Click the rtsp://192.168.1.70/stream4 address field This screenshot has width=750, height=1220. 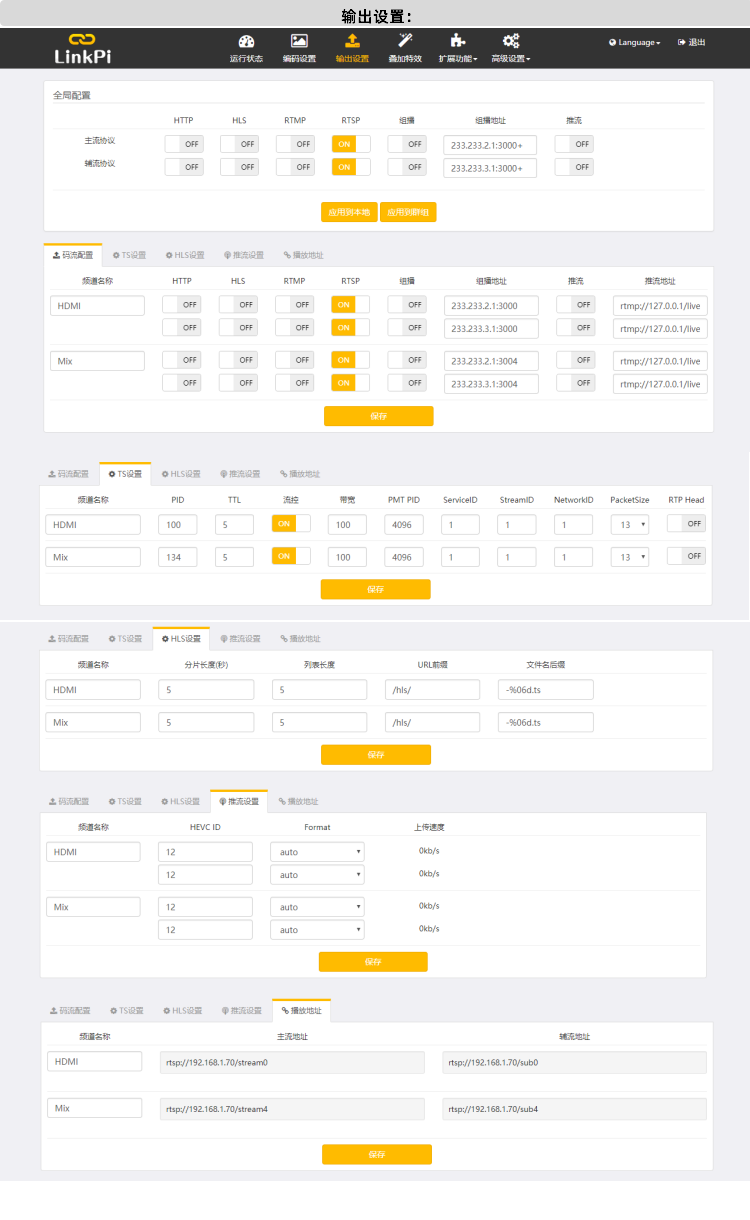[292, 1108]
